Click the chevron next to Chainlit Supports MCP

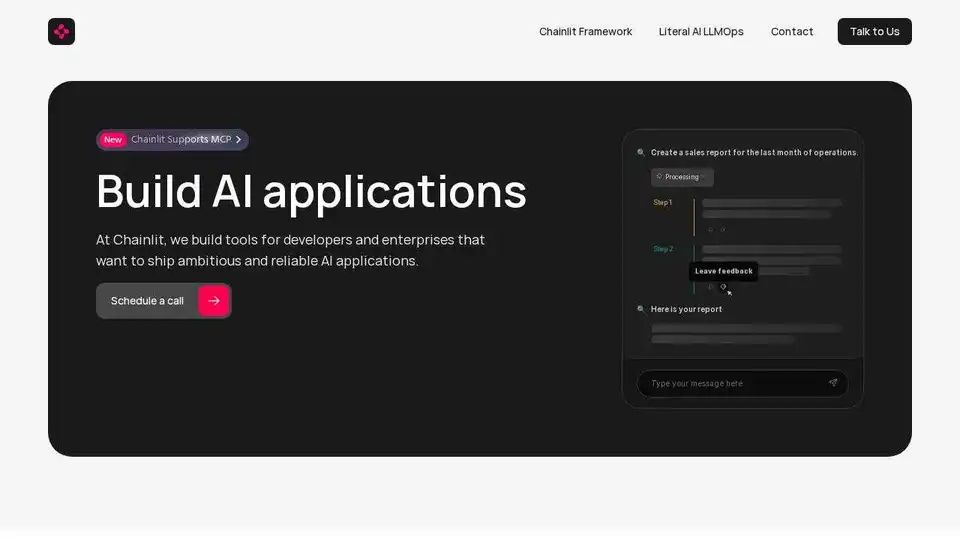pos(239,140)
